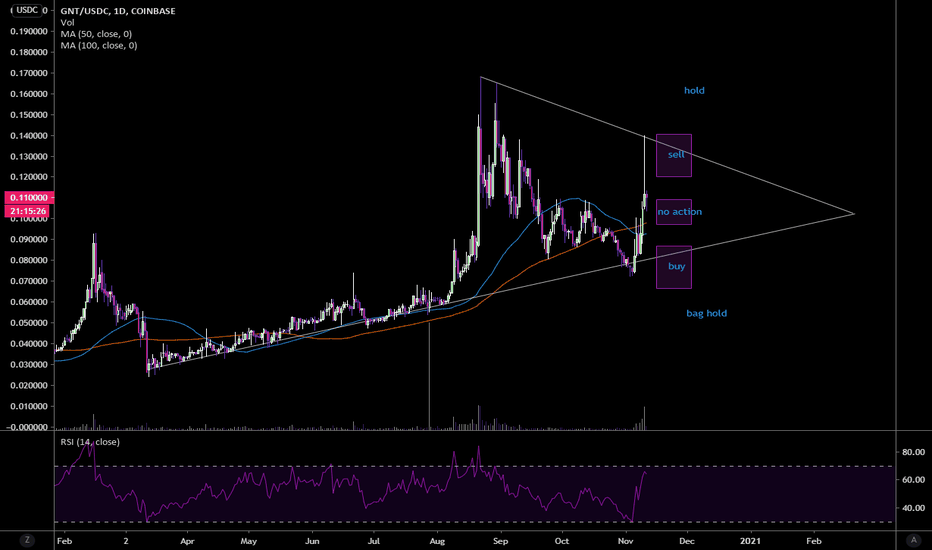This screenshot has height=550, width=932.
Task: Open the USDC currency label at top left
Action: (x=27, y=10)
